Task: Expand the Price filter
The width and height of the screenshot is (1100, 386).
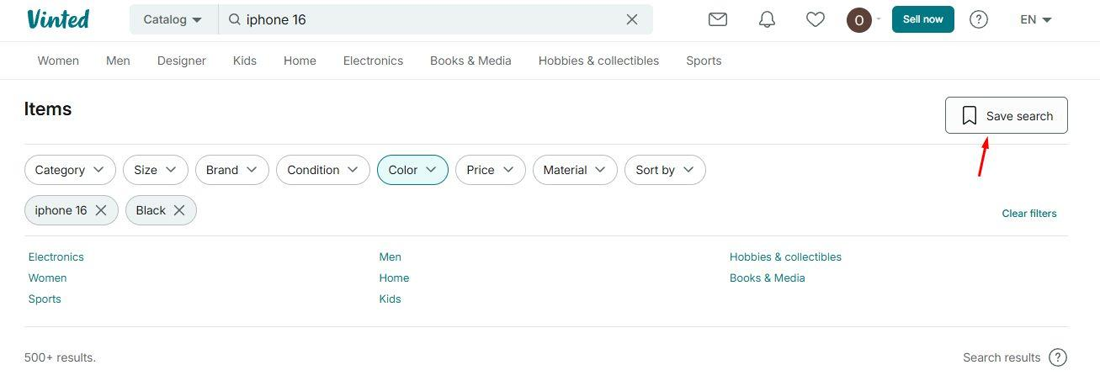Action: (x=490, y=170)
